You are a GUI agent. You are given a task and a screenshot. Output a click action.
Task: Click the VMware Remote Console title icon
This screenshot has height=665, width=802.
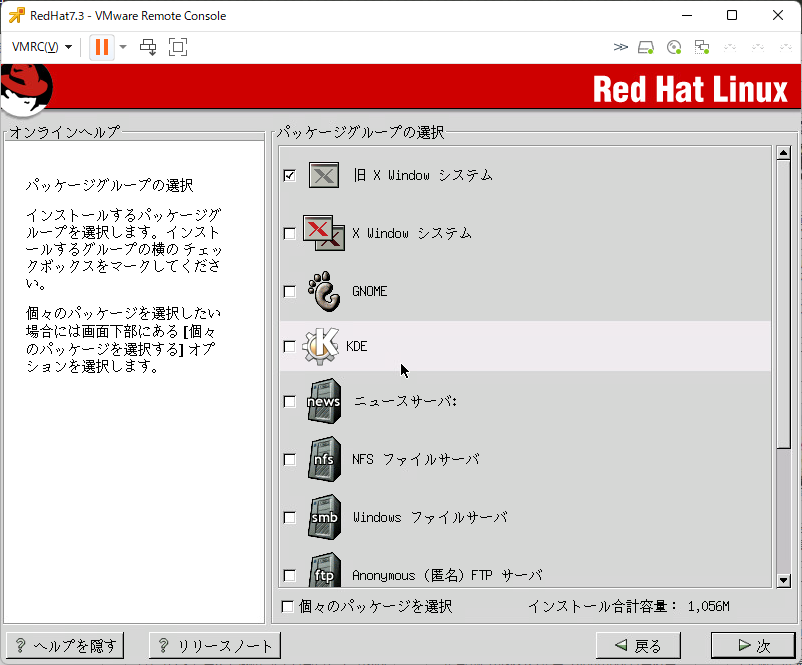[16, 15]
